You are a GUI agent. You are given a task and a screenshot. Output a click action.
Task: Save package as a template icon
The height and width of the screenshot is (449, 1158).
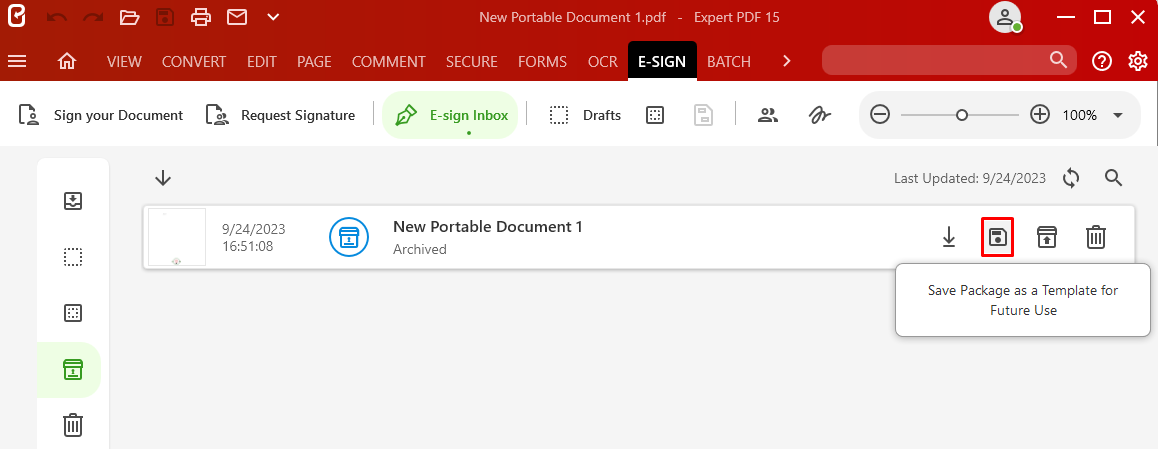tap(998, 237)
